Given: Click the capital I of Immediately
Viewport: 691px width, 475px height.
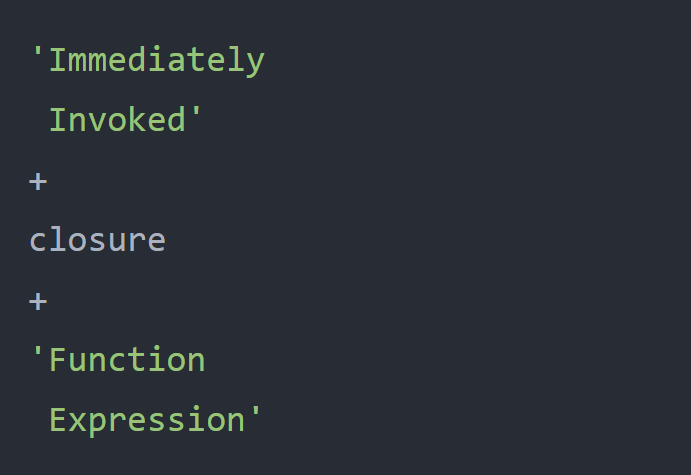Looking at the screenshot, I should click(58, 59).
